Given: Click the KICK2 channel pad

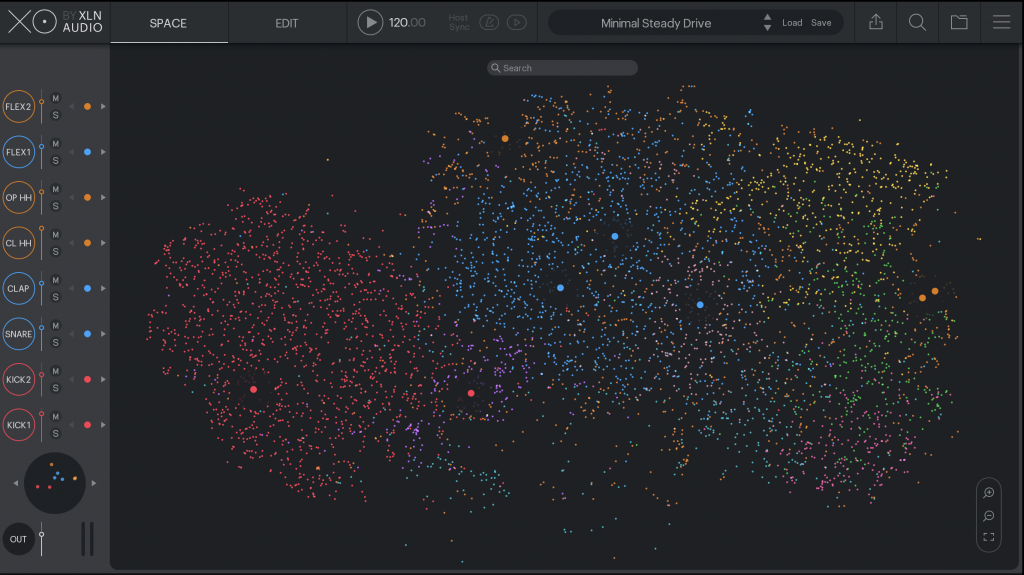Looking at the screenshot, I should pos(18,380).
